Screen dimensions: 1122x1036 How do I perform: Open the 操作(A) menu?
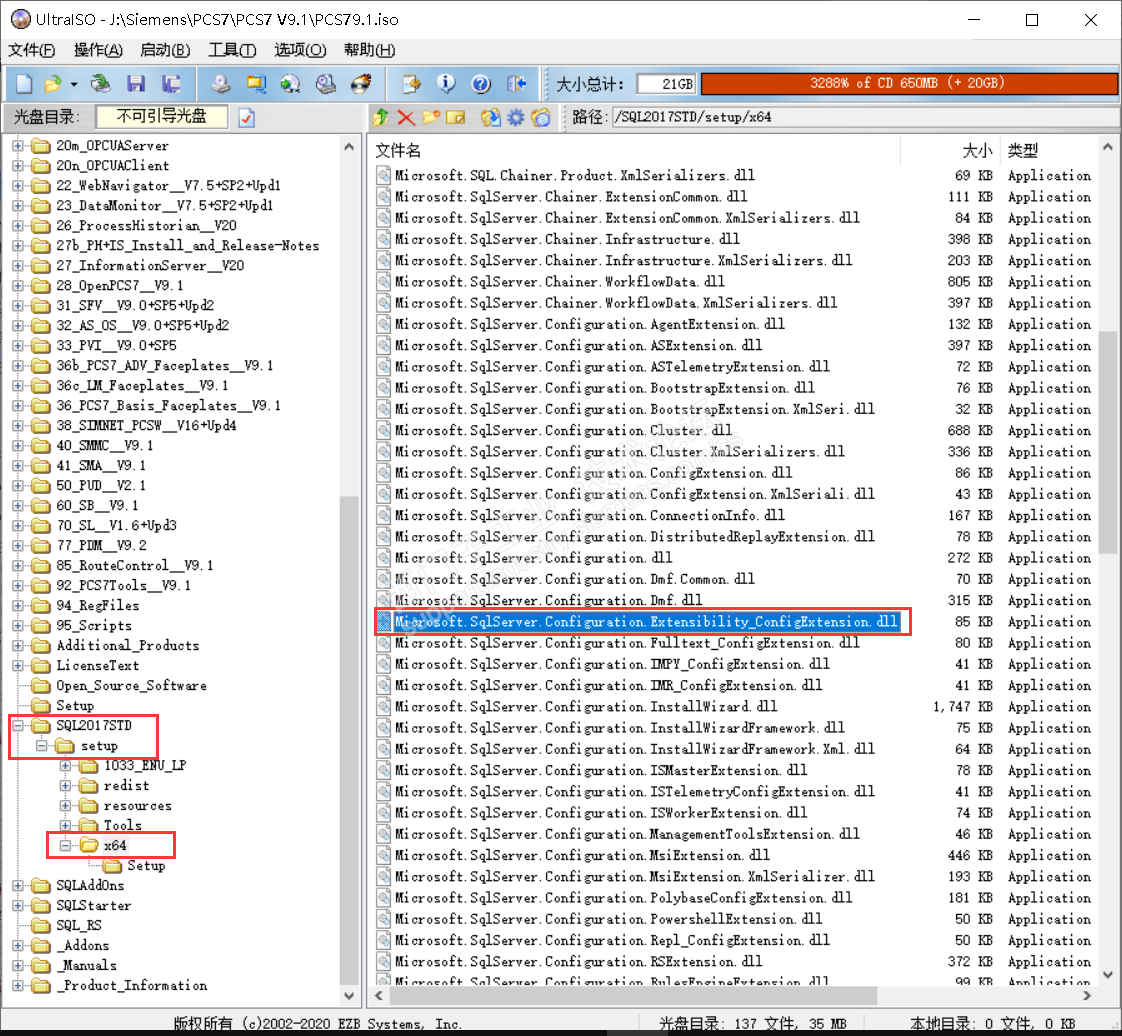click(x=98, y=50)
